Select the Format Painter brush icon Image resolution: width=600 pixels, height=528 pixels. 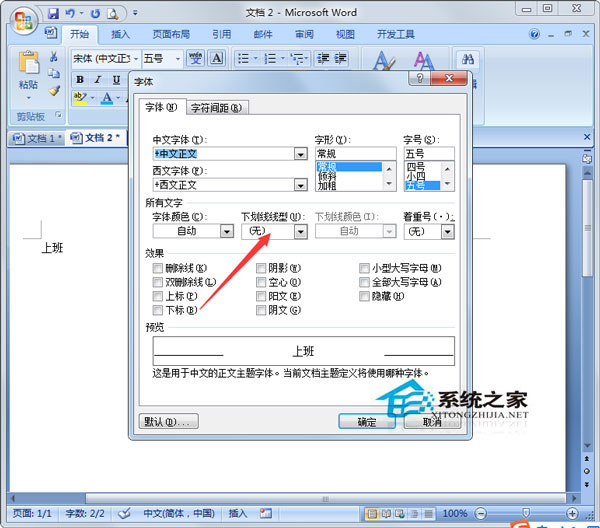(54, 92)
